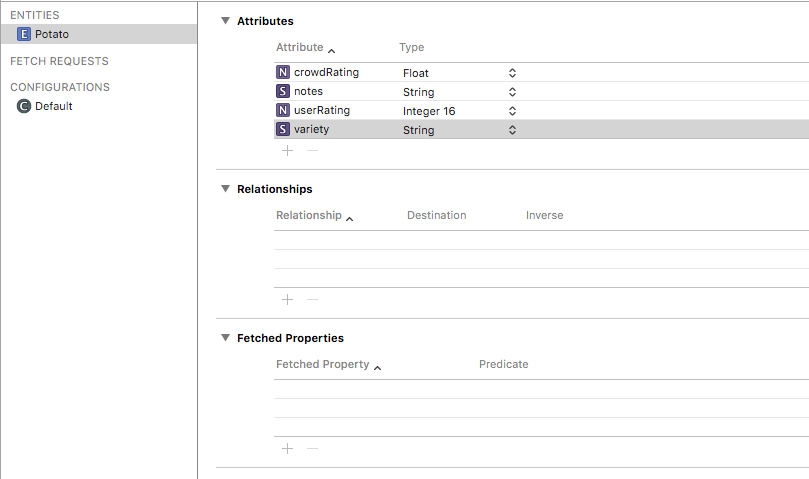The image size is (809, 479).
Task: Click the variety string type icon
Action: pyautogui.click(x=283, y=129)
